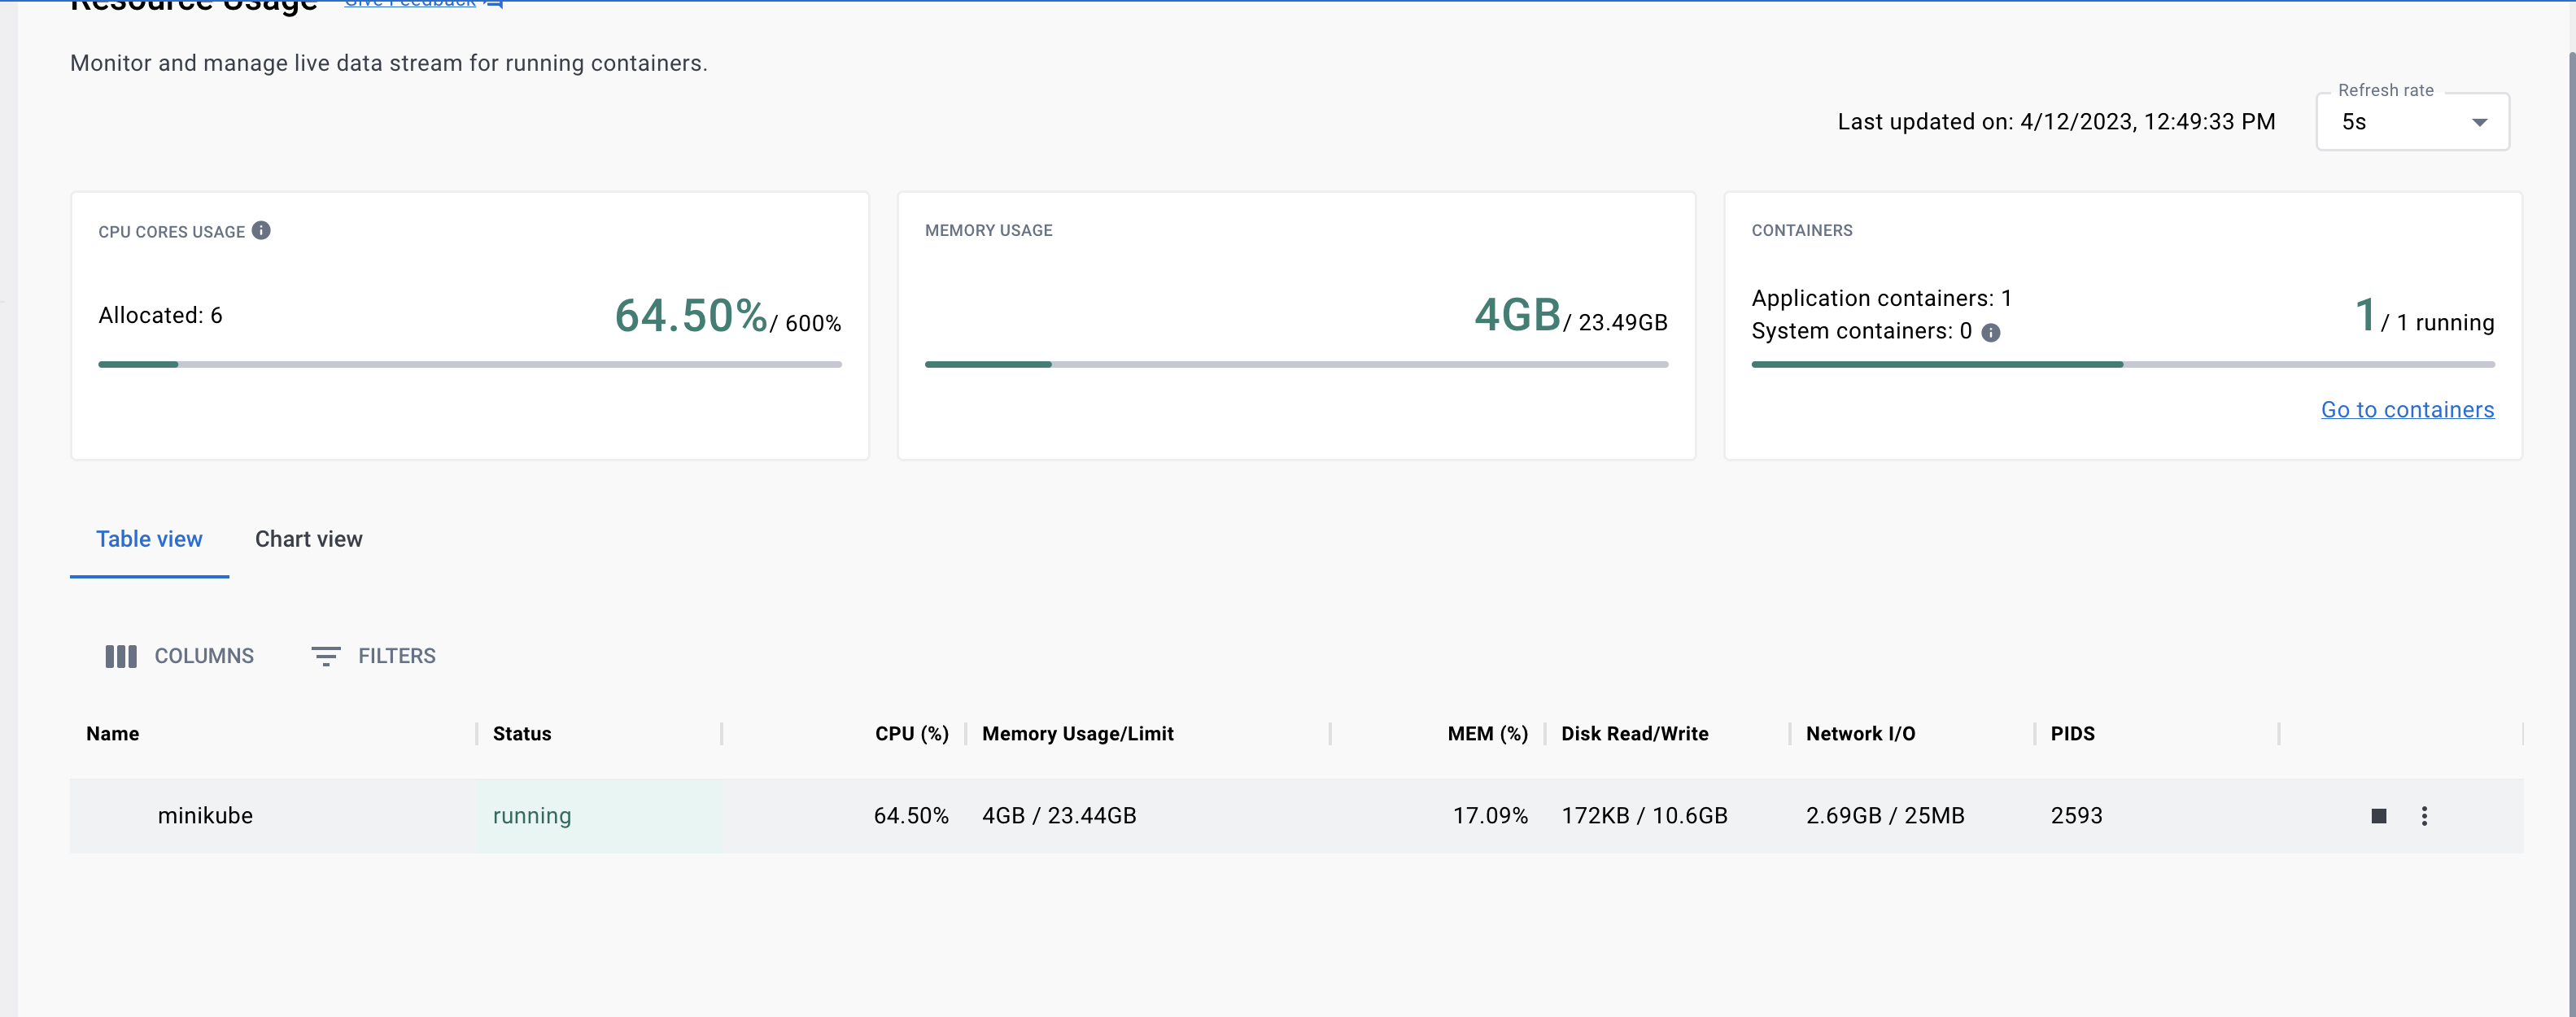2576x1017 pixels.
Task: Click the Filters funnel icon
Action: tap(325, 656)
